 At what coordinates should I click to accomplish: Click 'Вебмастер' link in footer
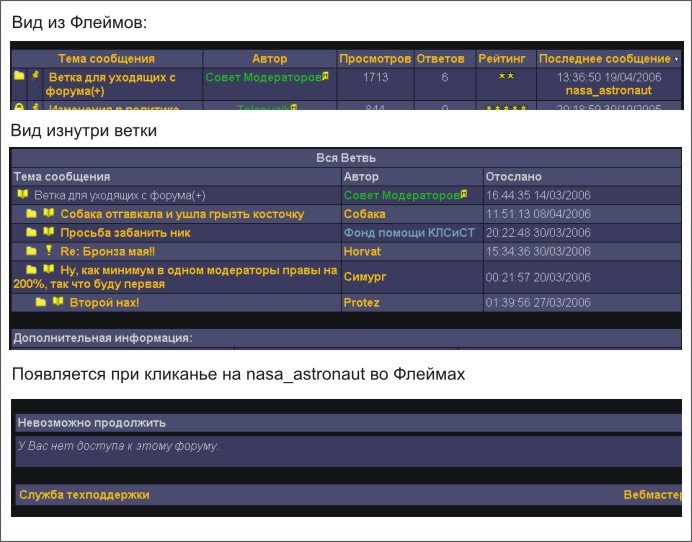[650, 494]
